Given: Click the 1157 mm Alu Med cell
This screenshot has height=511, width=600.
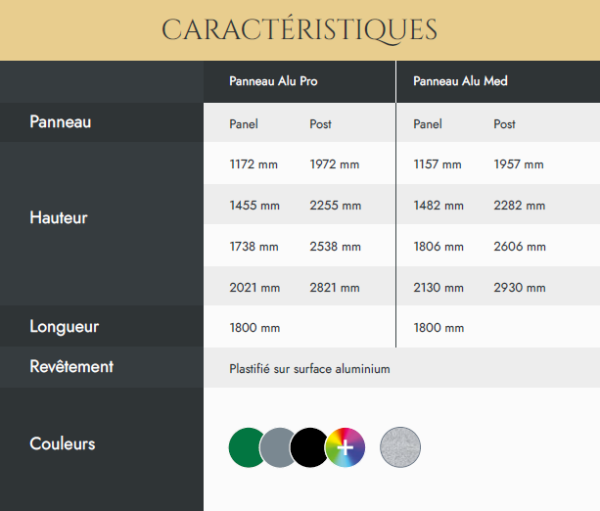Looking at the screenshot, I should pos(437,164).
